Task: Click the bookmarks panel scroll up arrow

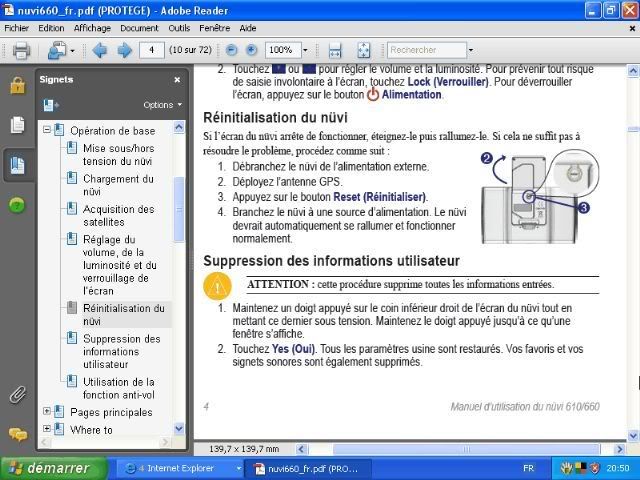Action: (179, 127)
